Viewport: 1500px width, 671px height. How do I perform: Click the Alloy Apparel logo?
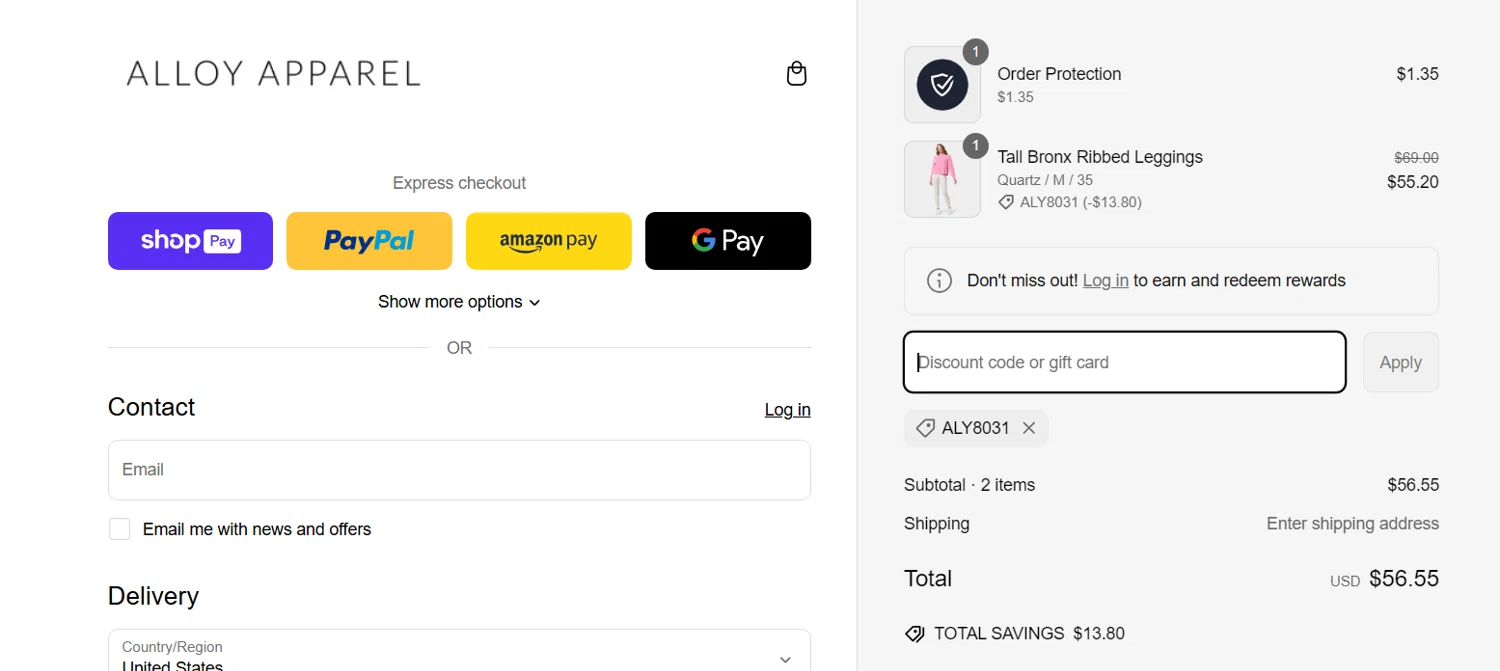(273, 73)
